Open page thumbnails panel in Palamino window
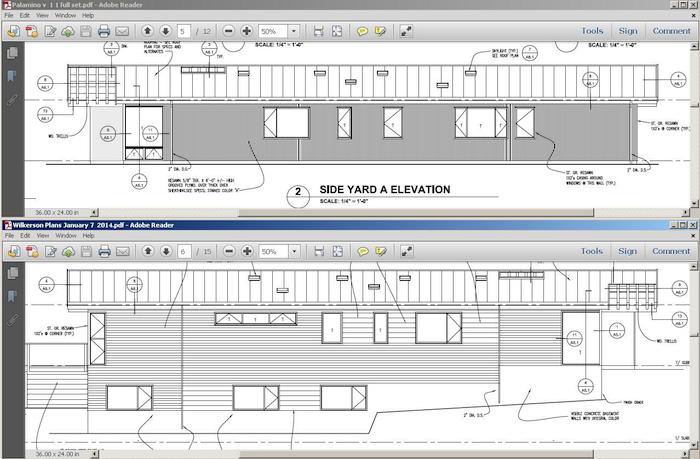This screenshot has width=700, height=459. [x=12, y=53]
